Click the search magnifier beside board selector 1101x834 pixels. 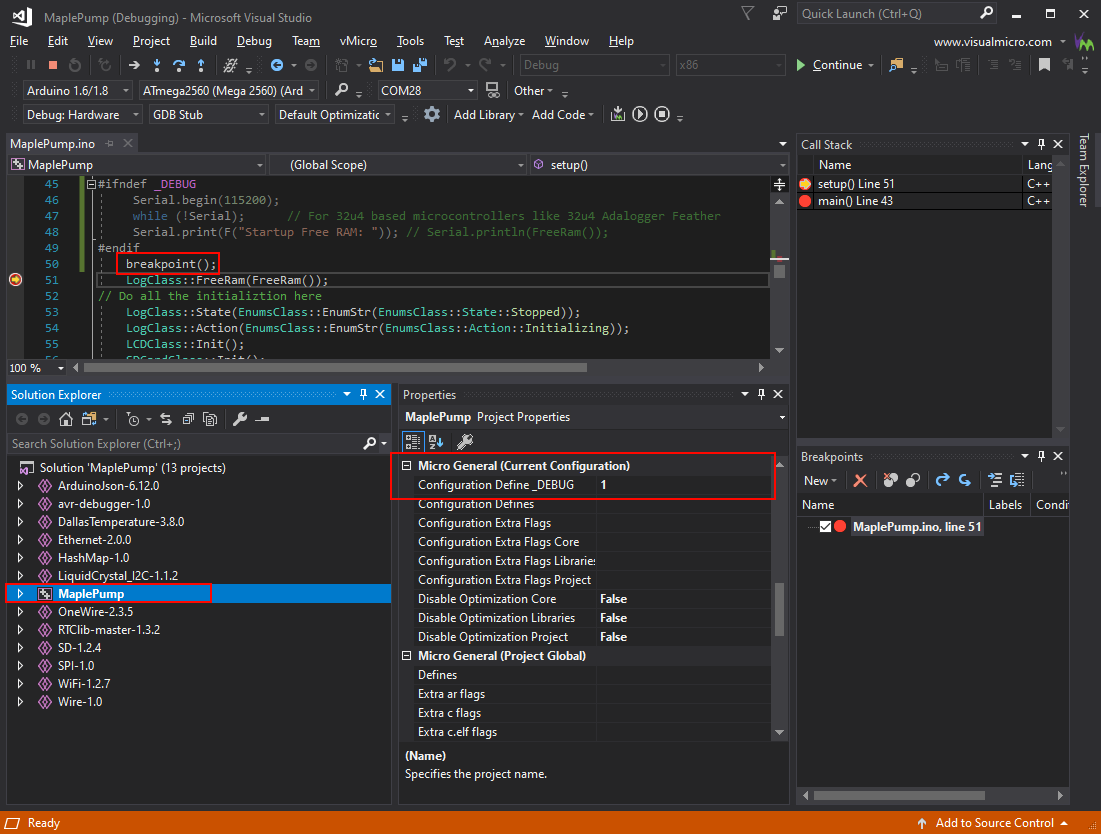point(341,90)
